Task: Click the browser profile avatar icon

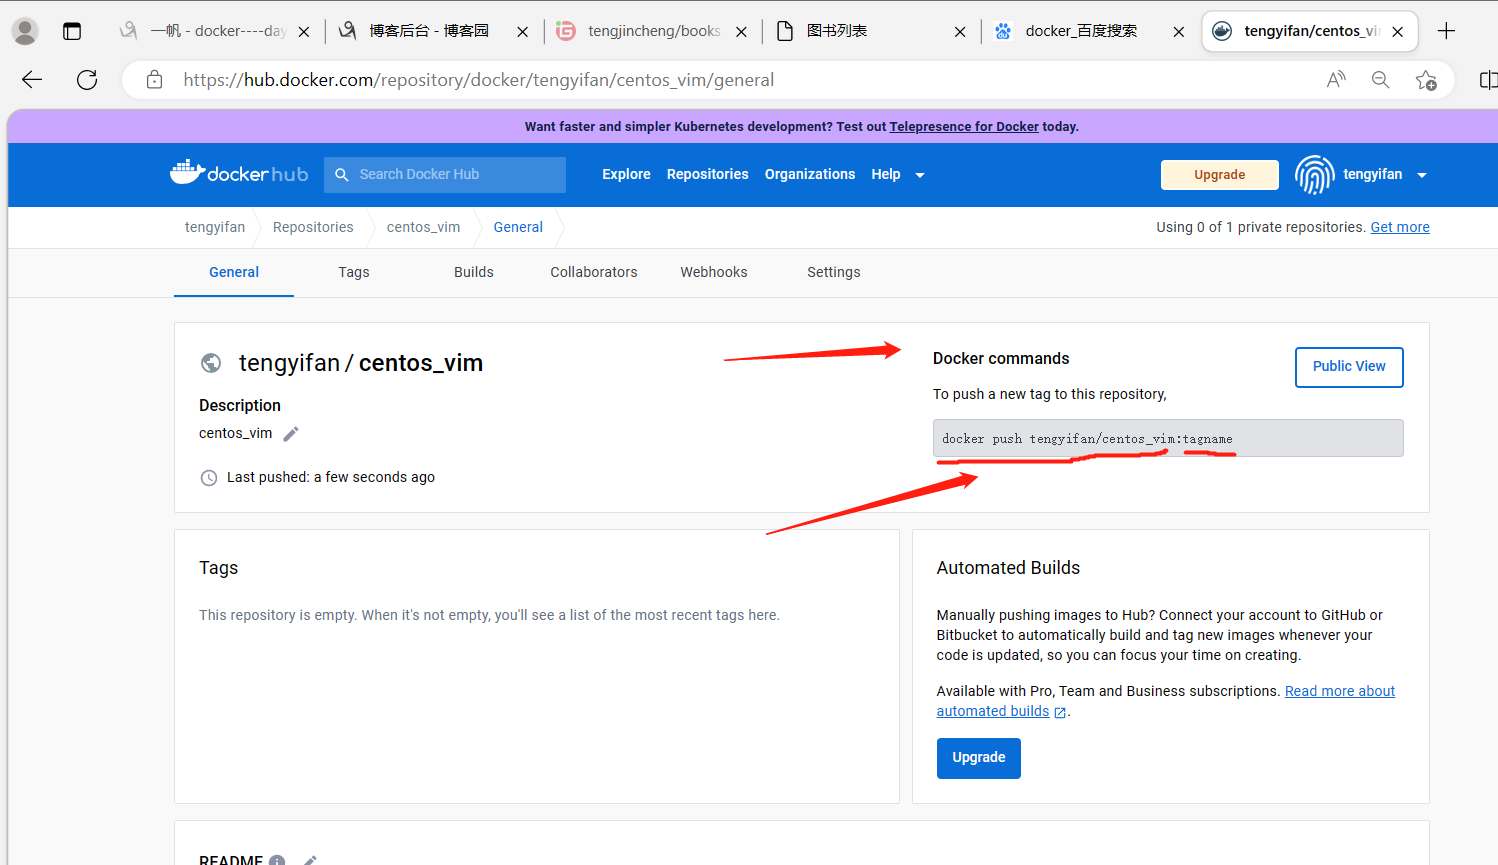Action: [x=25, y=31]
